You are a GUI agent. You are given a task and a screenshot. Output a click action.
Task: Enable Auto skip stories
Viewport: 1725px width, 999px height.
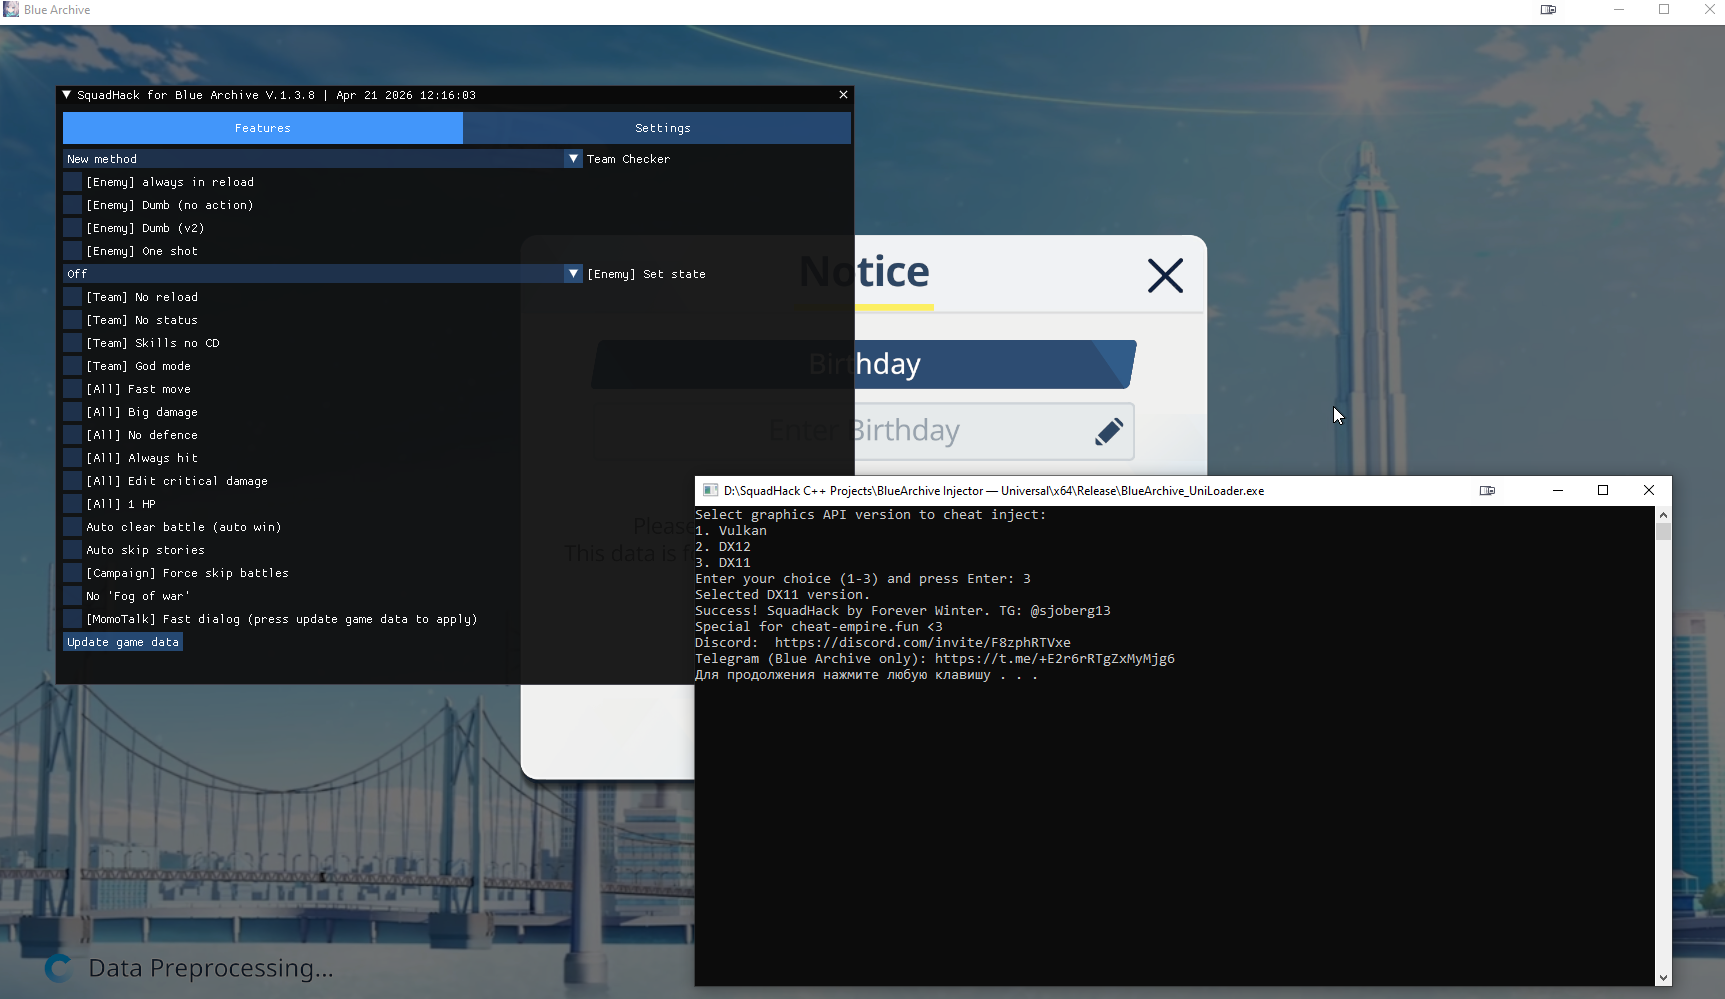pyautogui.click(x=72, y=550)
